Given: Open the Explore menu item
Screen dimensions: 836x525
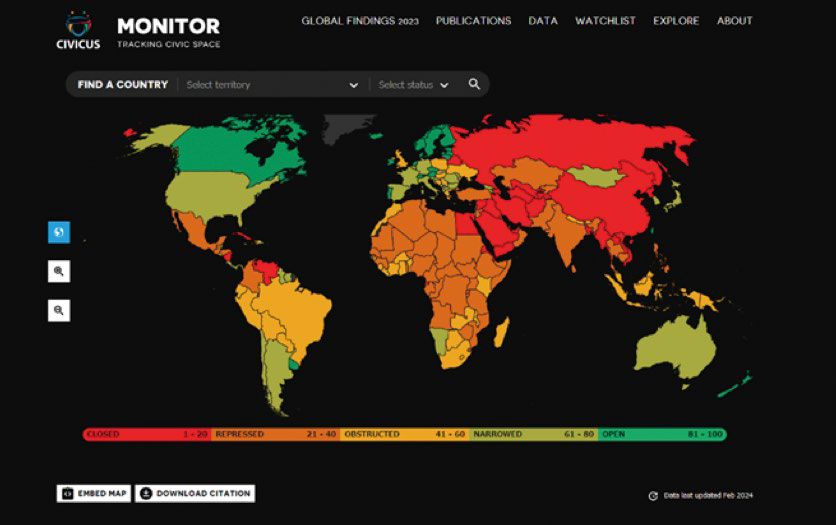Looking at the screenshot, I should click(676, 21).
